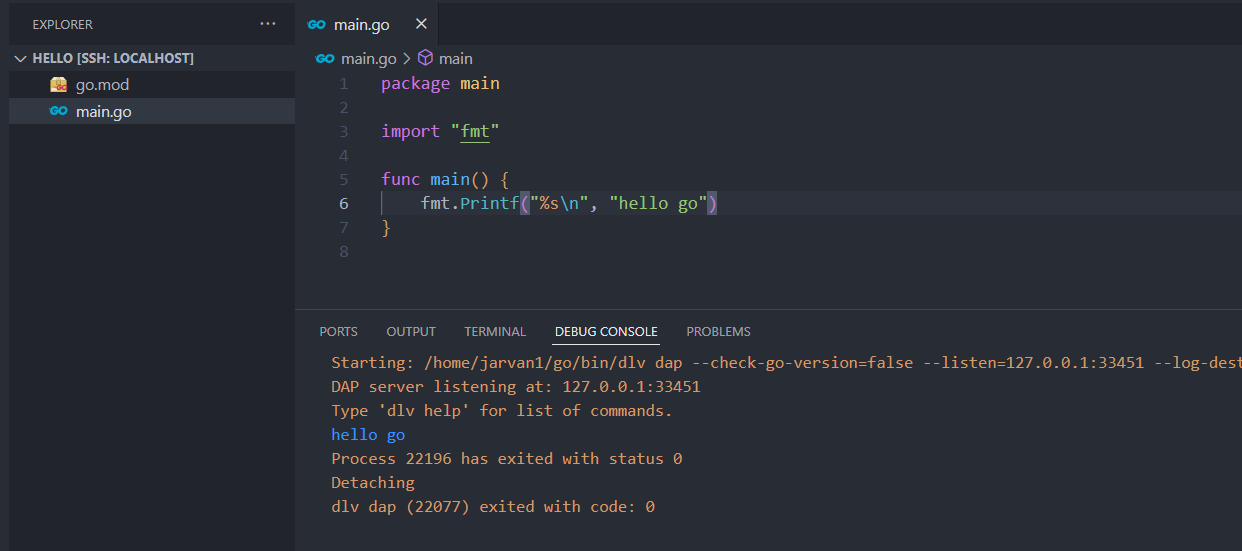
Task: Click the EXPLORER panel title
Action: [62, 24]
